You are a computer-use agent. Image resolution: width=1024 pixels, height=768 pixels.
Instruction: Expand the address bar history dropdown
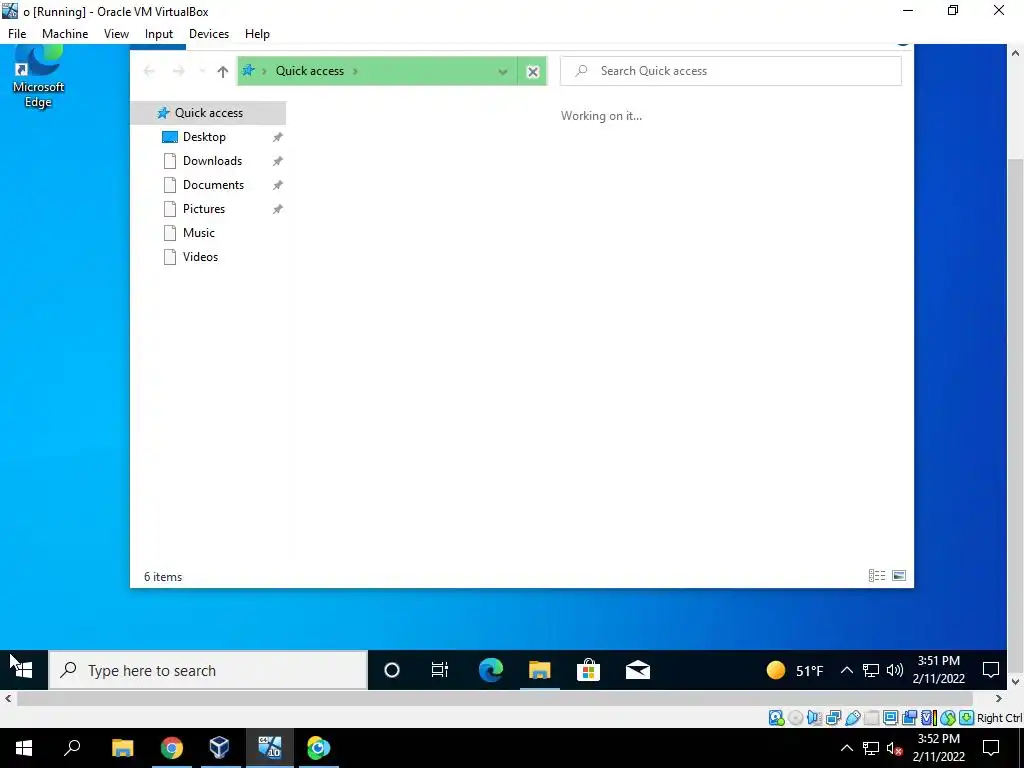click(x=503, y=71)
